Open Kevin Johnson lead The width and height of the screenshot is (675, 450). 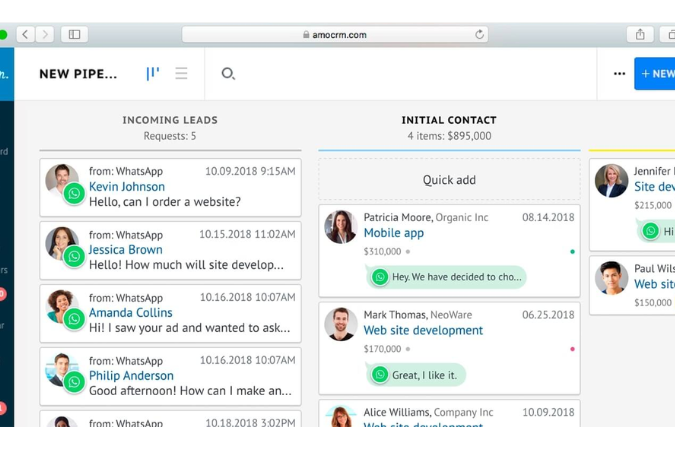tap(127, 186)
